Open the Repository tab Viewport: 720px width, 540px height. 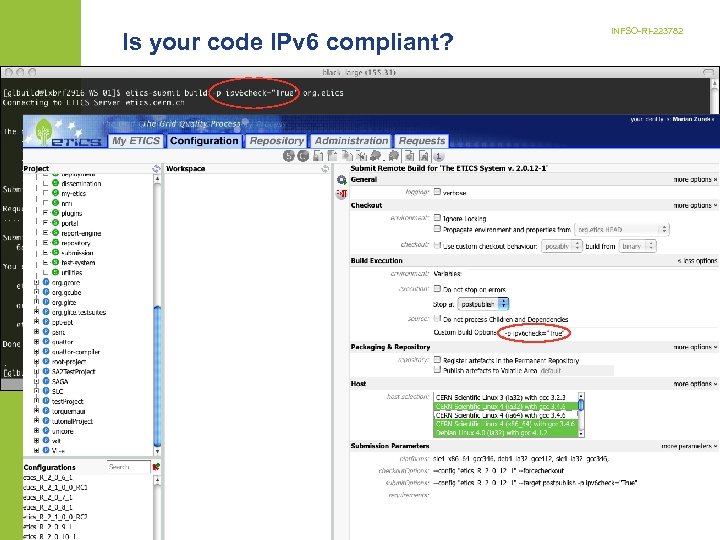276,141
